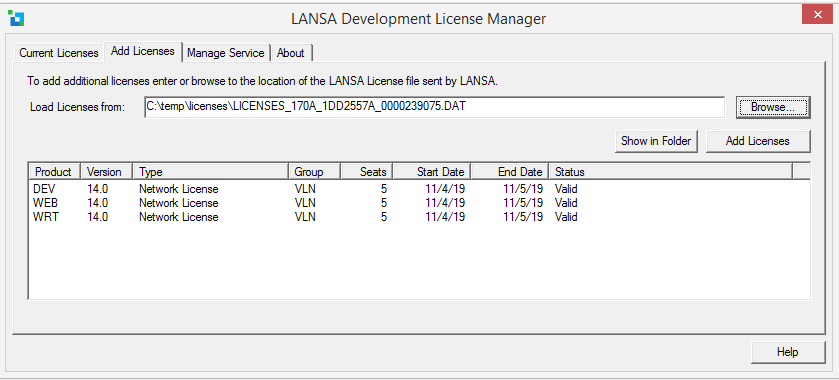This screenshot has height=380, width=839.
Task: Click end date 11/5/19 in WRT row
Action: pos(523,217)
